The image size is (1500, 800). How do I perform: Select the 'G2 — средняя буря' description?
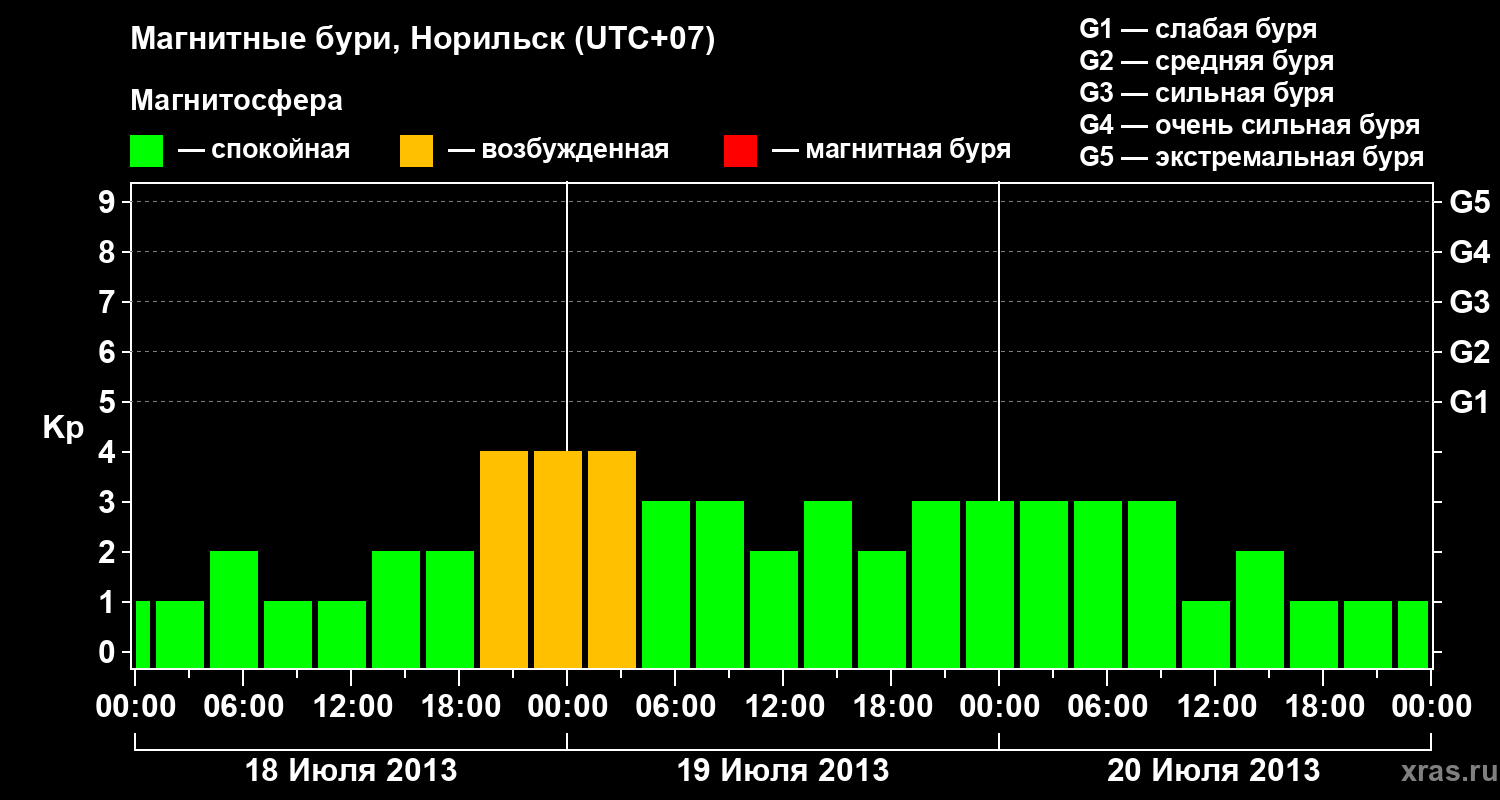pyautogui.click(x=1206, y=61)
